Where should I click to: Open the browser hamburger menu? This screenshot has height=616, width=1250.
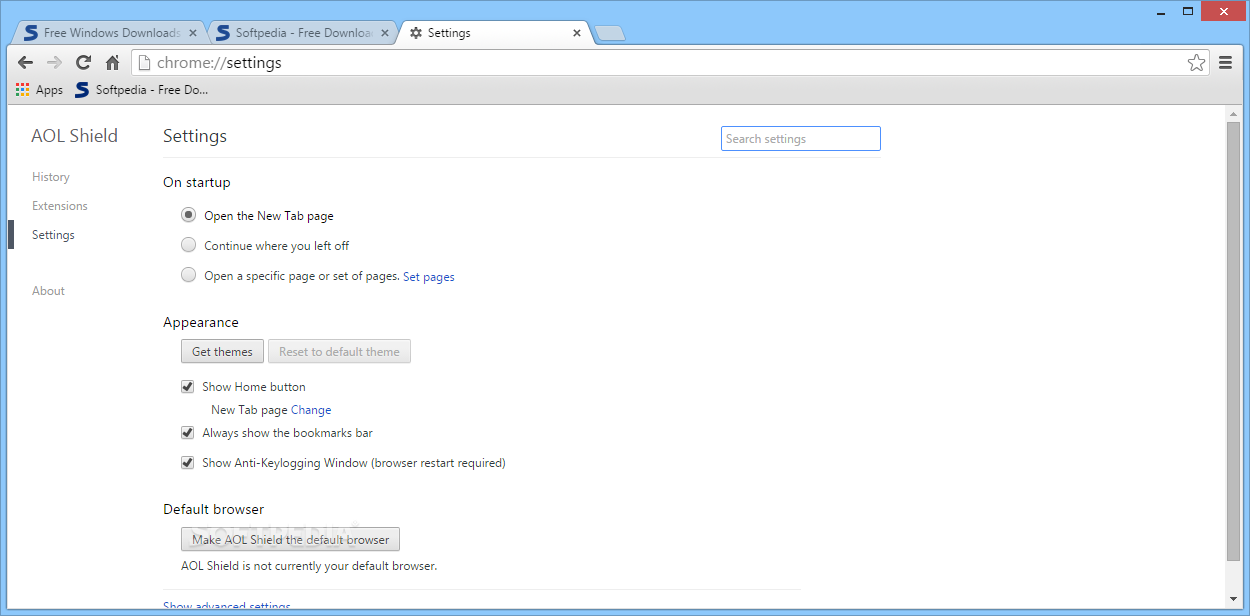coord(1226,63)
